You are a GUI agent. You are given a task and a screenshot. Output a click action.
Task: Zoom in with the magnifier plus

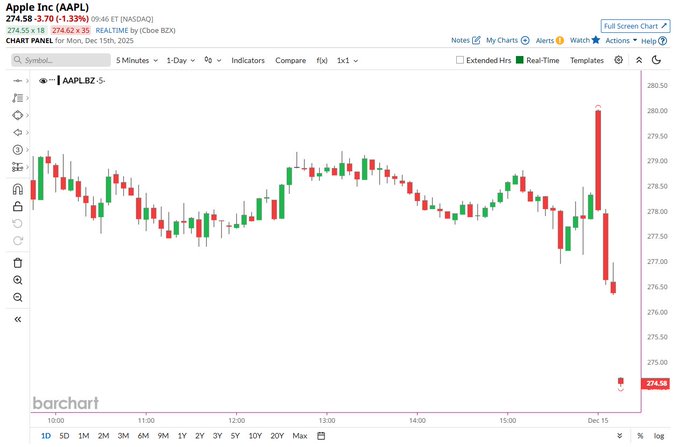coord(18,280)
